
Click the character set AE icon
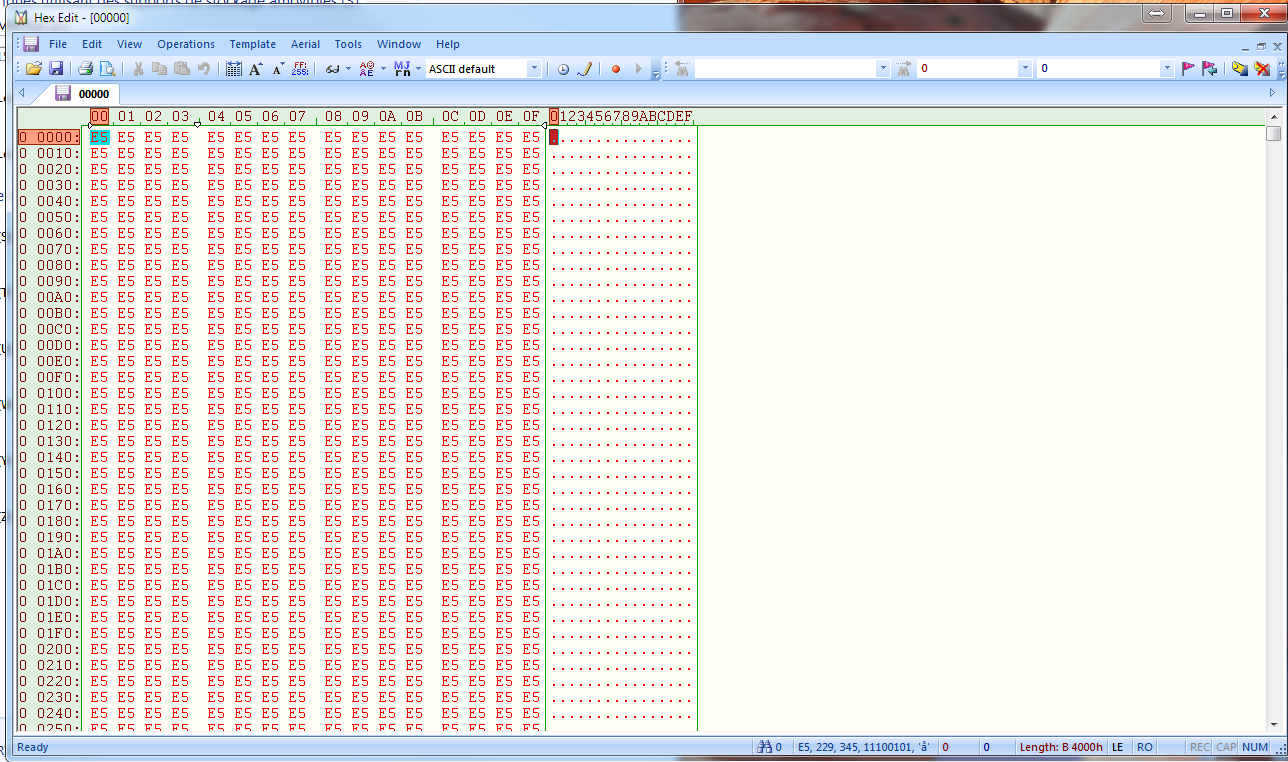366,69
